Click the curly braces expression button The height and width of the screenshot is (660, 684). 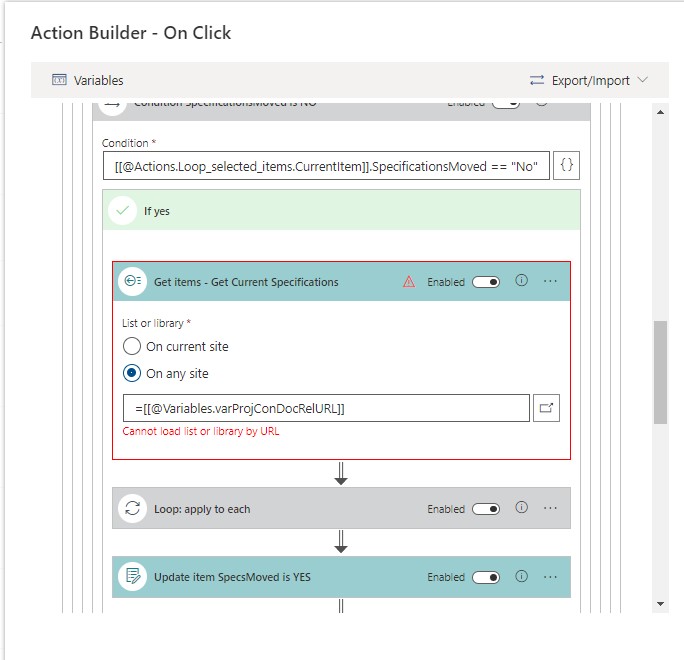[566, 166]
